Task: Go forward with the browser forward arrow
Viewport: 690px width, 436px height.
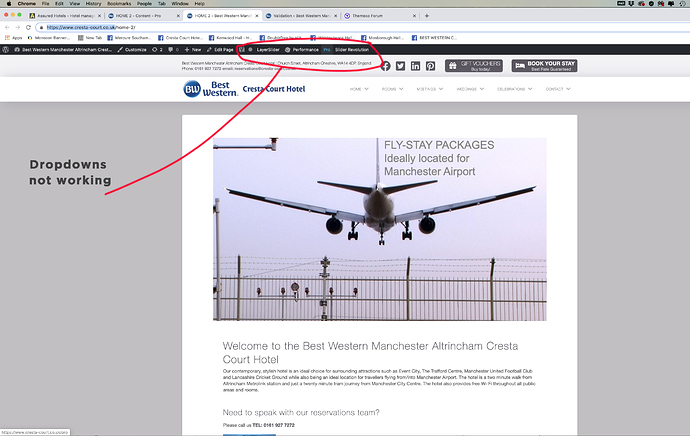Action: point(18,27)
